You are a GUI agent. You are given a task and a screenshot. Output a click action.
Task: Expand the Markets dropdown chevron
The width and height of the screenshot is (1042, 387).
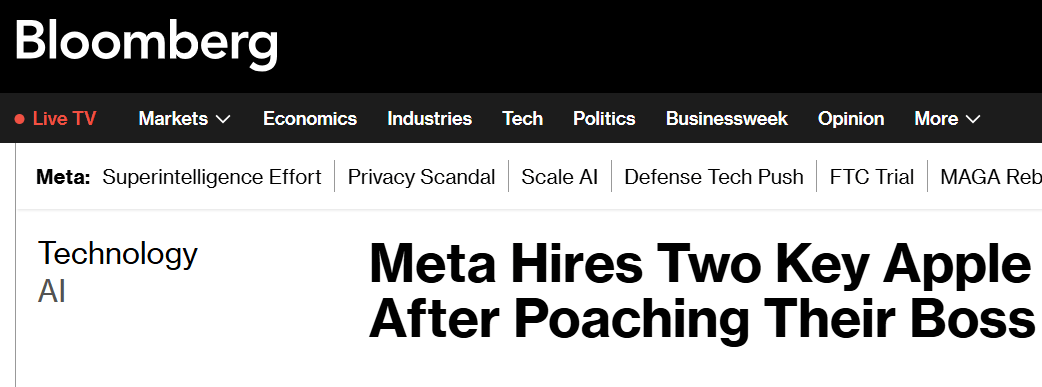pos(223,120)
